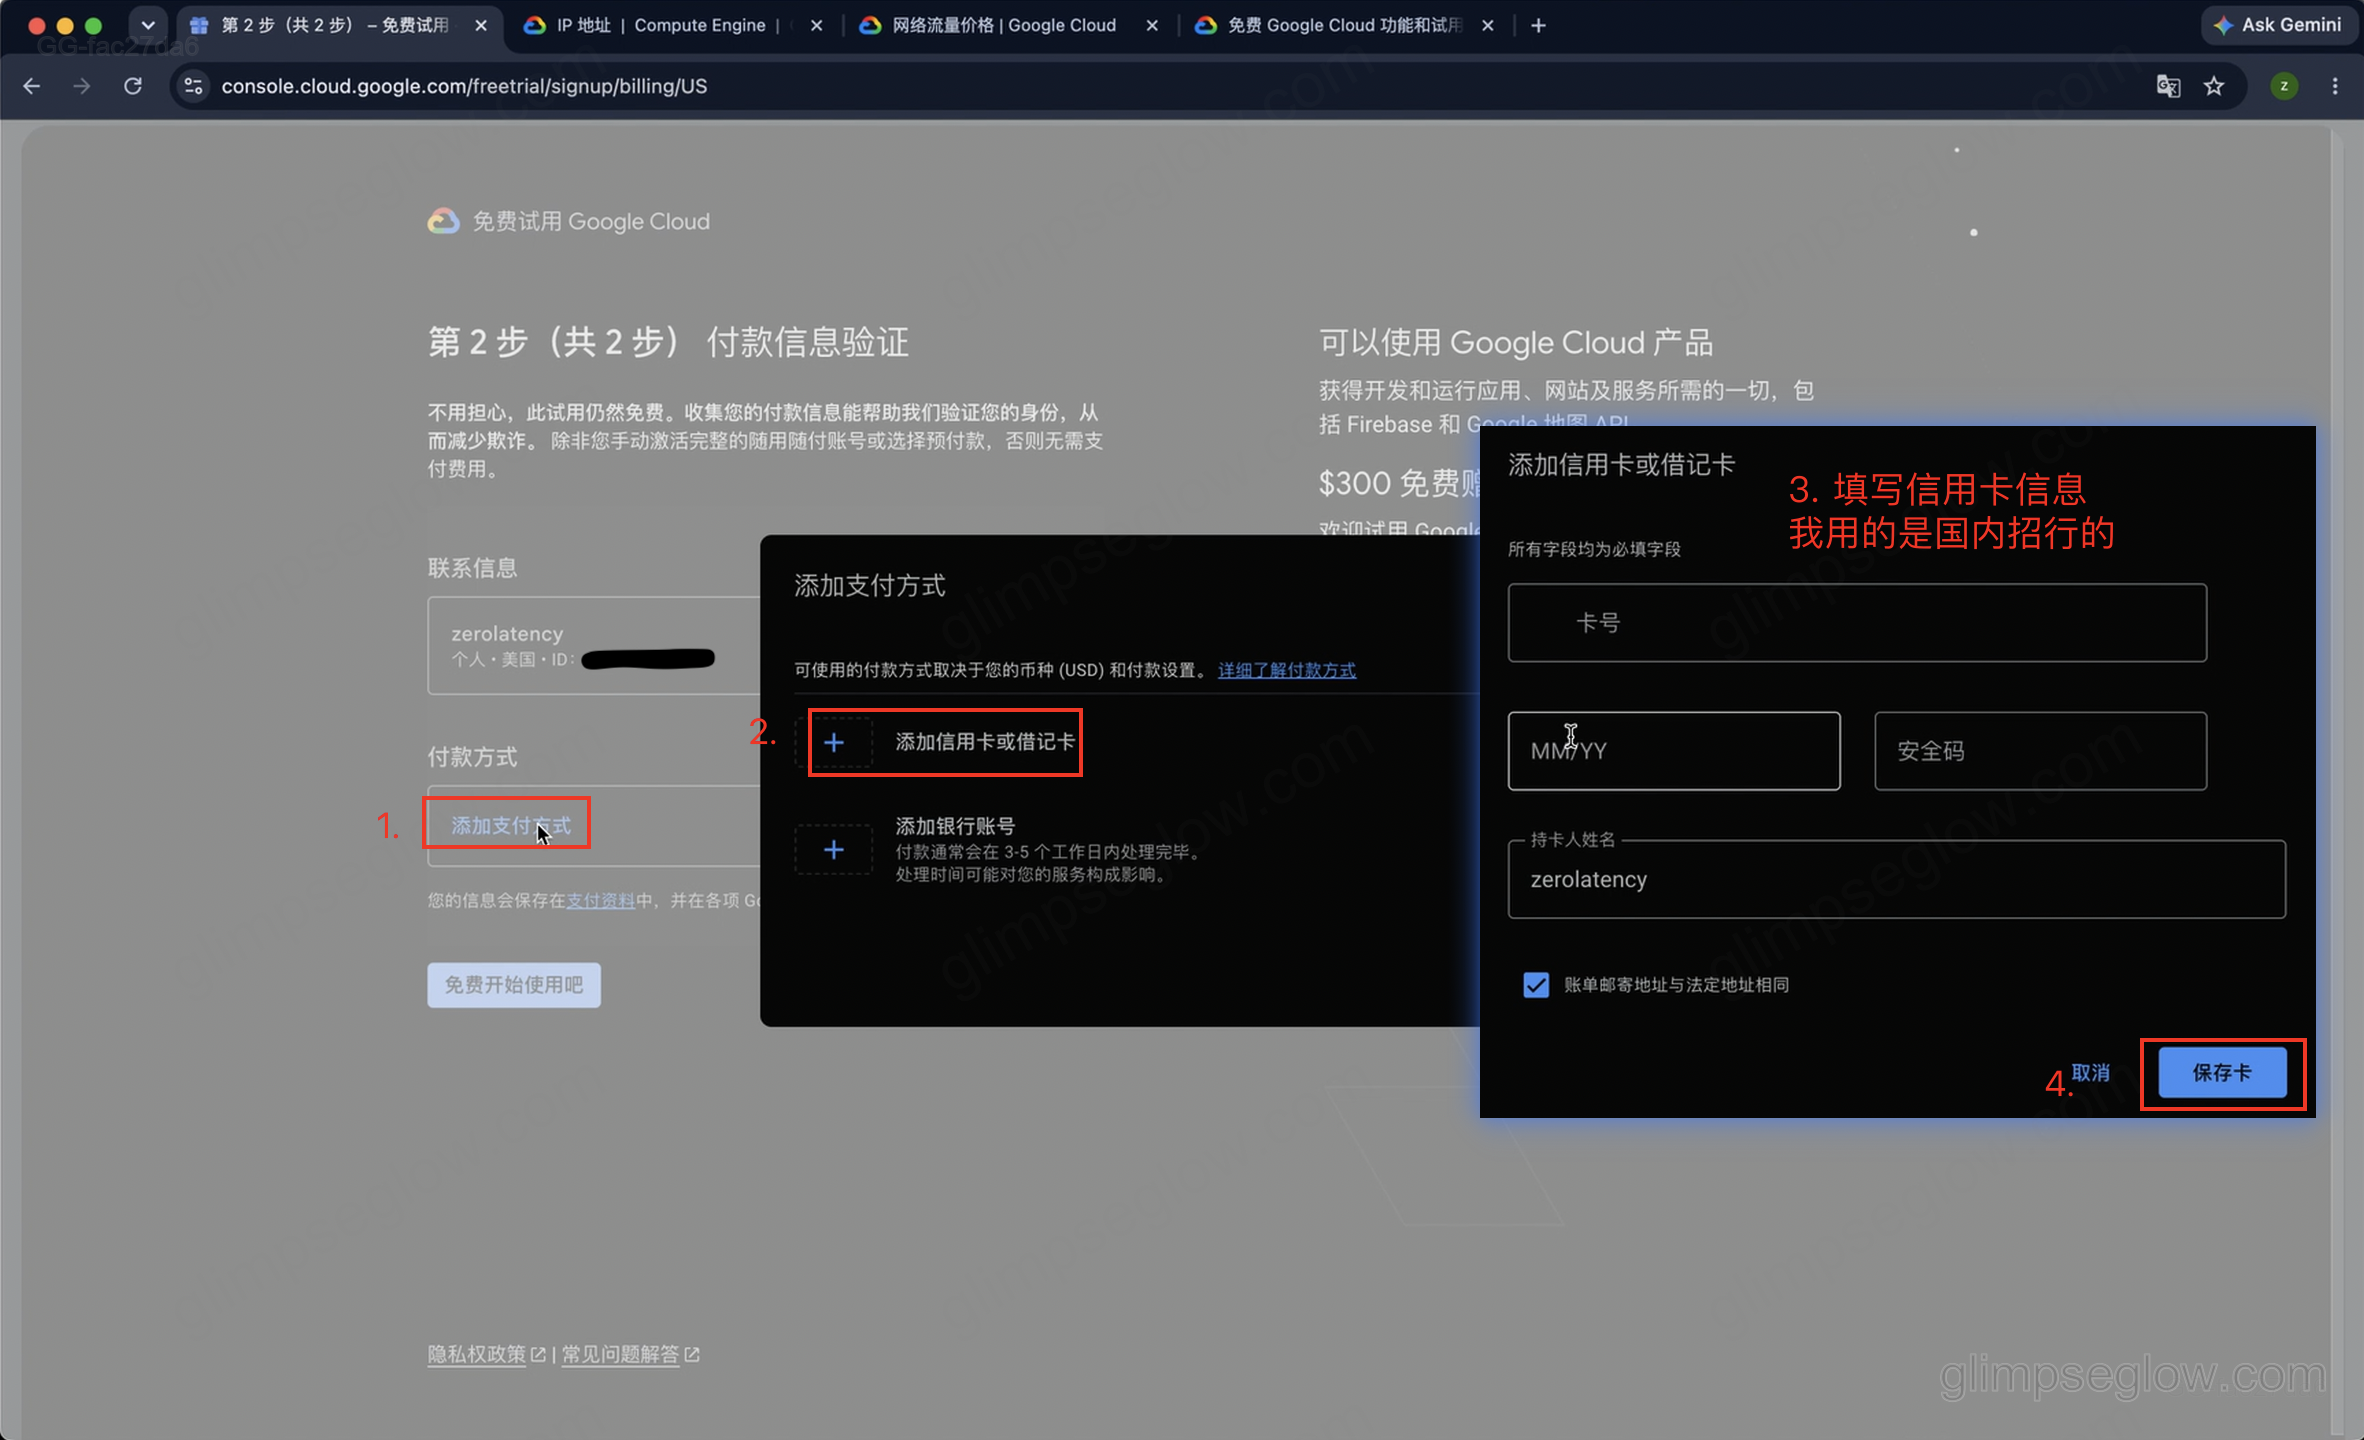2364x1440 pixels.
Task: Open 支付资料 link
Action: coord(600,900)
